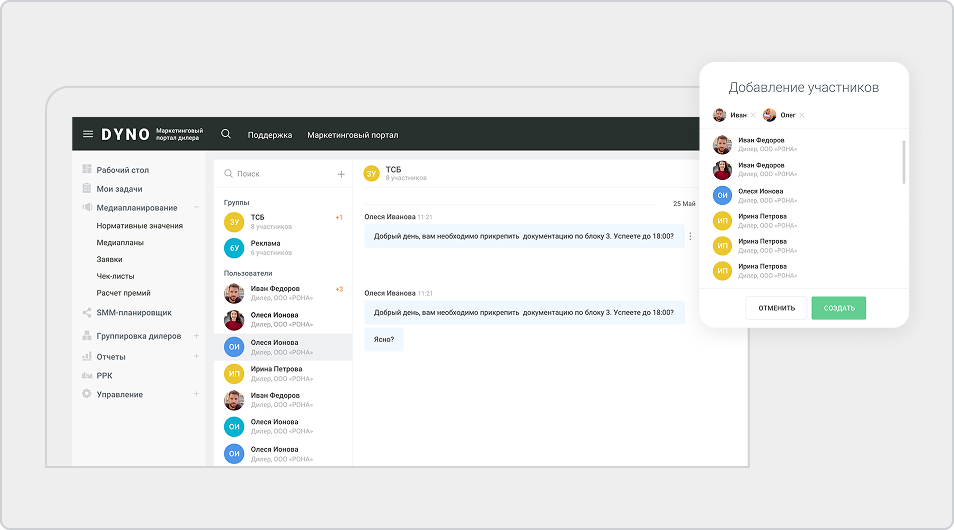The image size is (954, 530).
Task: Remove Иван from selected participants
Action: pos(753,116)
